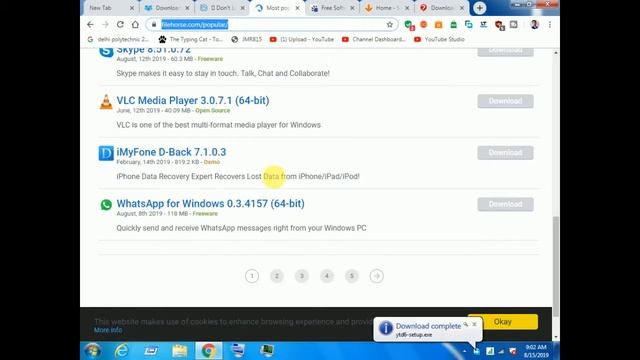Viewport: 640px width, 360px height.
Task: Open a new tab with plus button
Action: pos(480,8)
